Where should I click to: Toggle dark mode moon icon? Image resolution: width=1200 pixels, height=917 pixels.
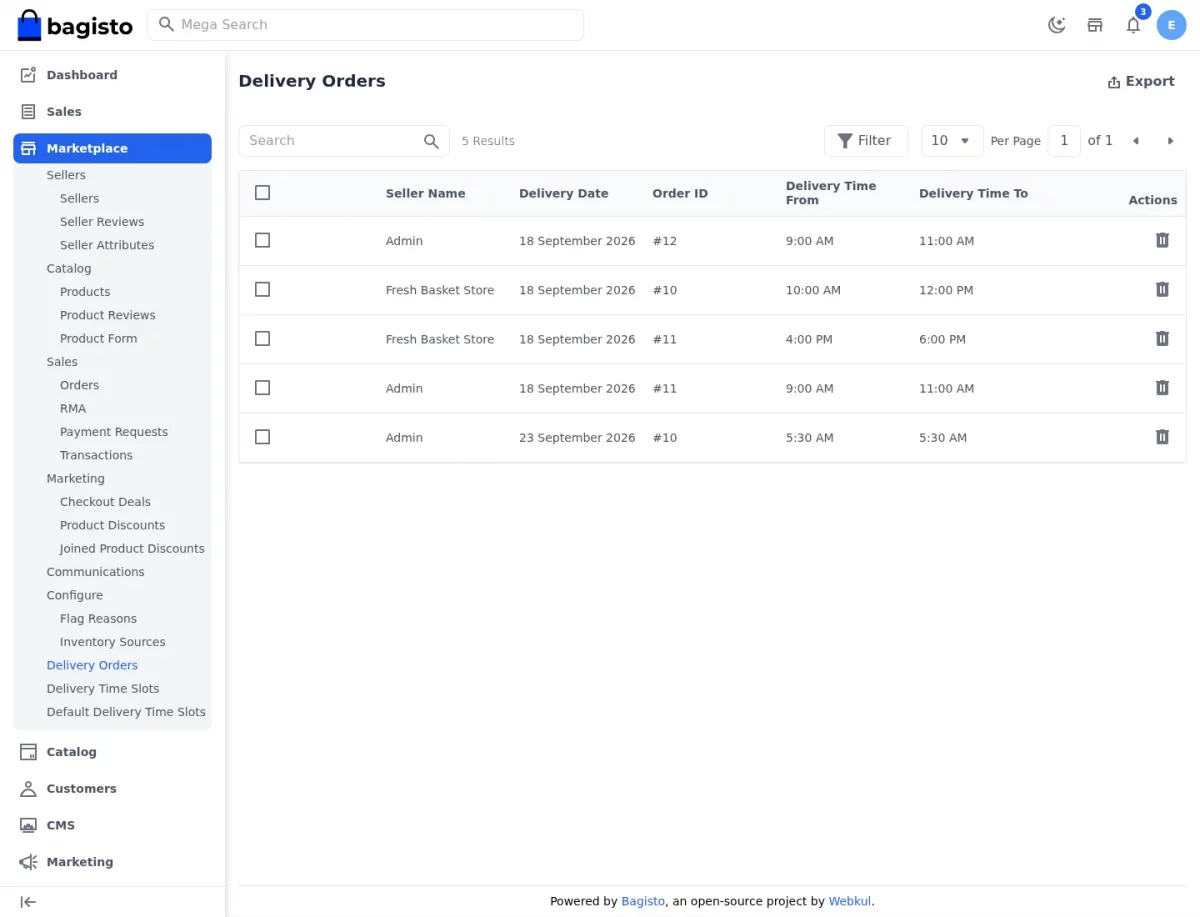tap(1057, 25)
